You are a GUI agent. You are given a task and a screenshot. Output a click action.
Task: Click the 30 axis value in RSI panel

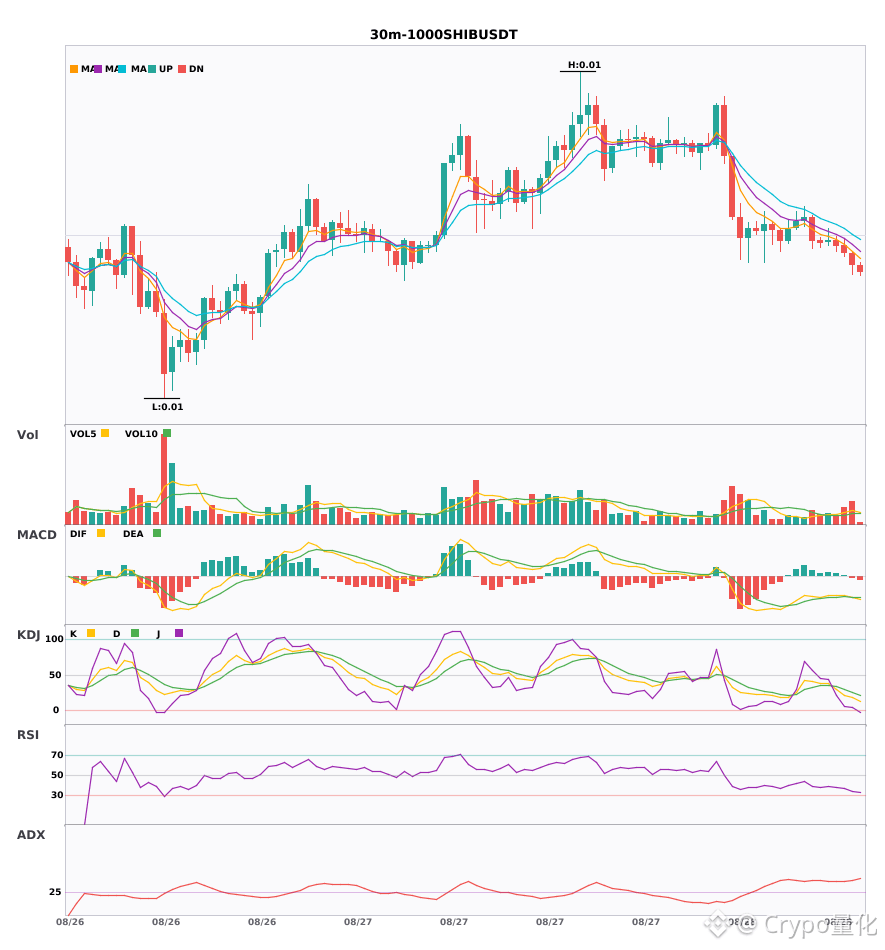[x=57, y=795]
